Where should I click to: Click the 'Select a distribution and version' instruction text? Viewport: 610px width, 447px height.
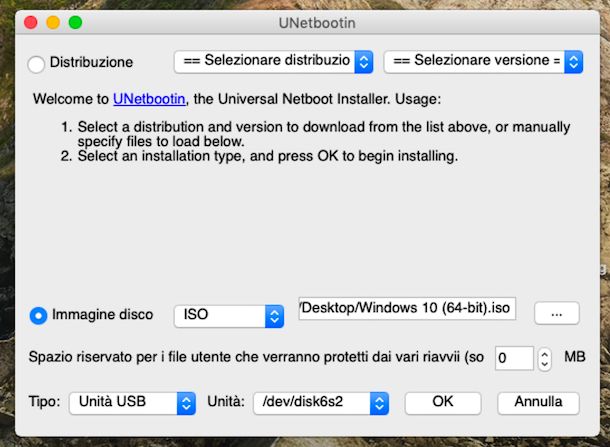tap(324, 134)
